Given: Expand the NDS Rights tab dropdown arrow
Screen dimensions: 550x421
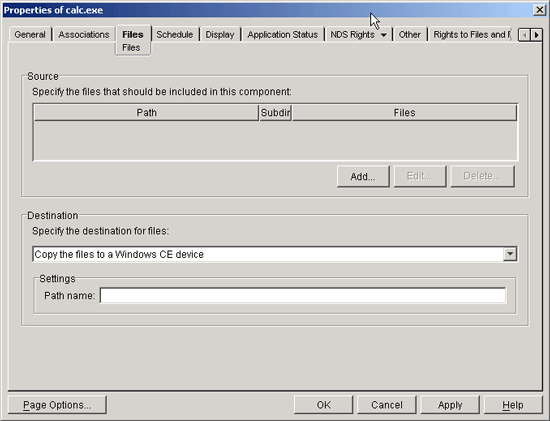Looking at the screenshot, I should [383, 35].
